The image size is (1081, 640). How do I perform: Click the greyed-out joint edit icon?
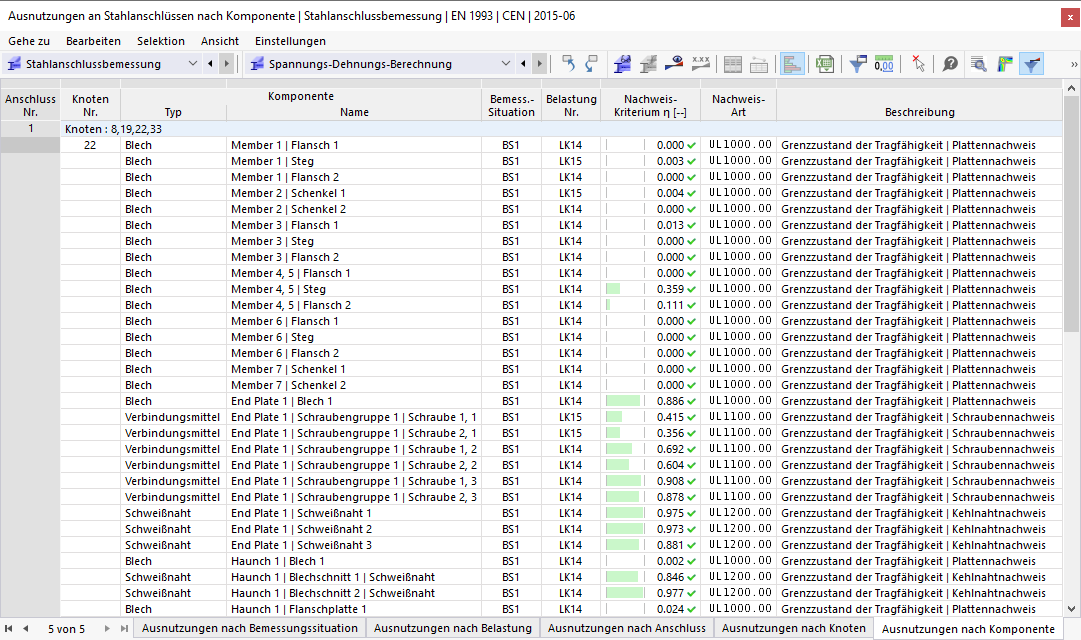(648, 64)
